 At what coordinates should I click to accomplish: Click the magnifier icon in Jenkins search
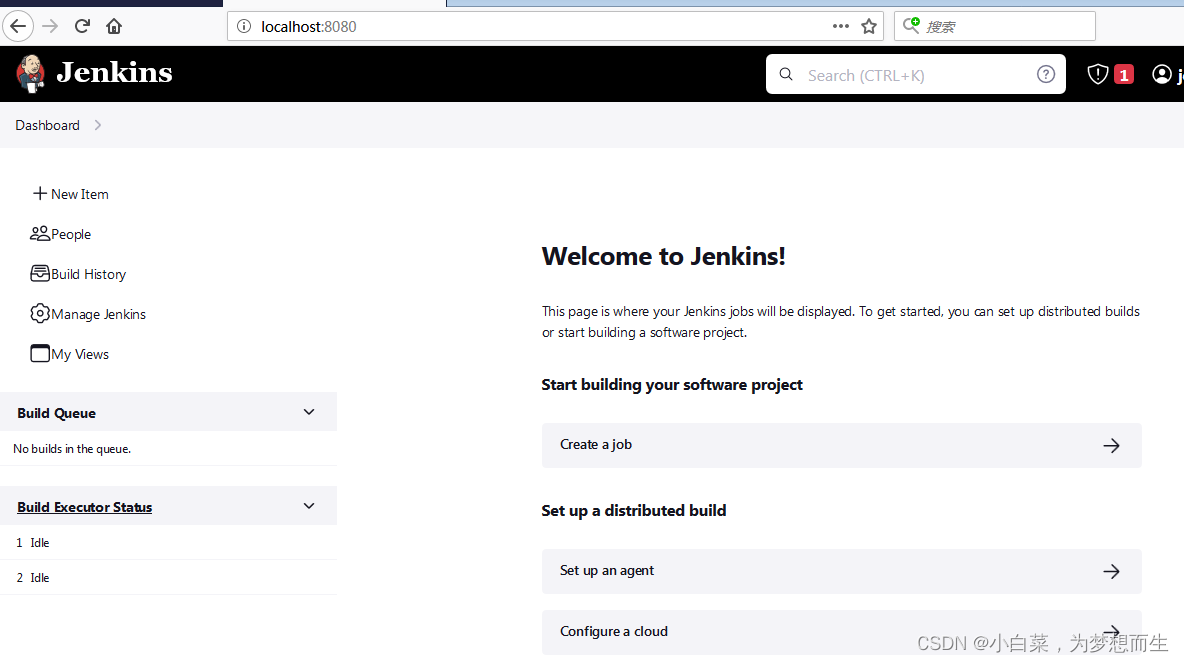[x=786, y=75]
